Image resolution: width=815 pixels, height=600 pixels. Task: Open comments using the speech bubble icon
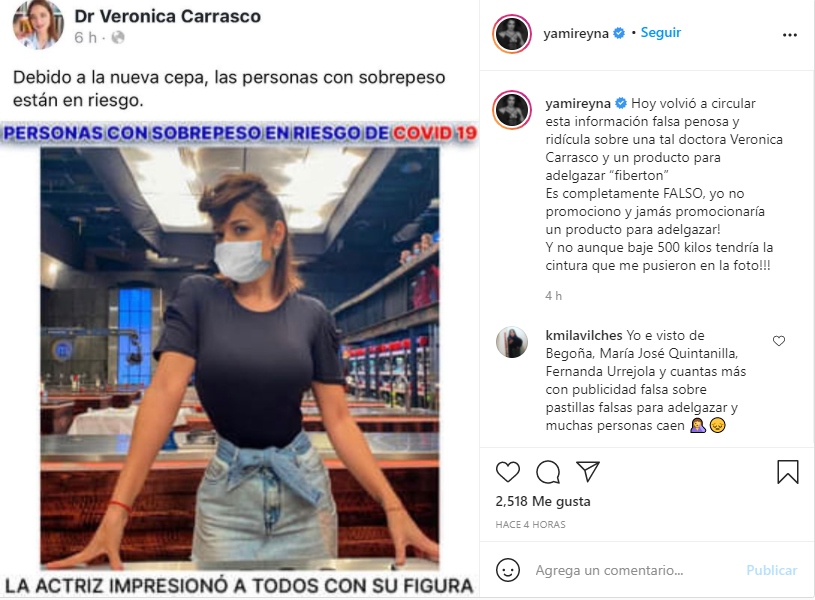point(548,472)
